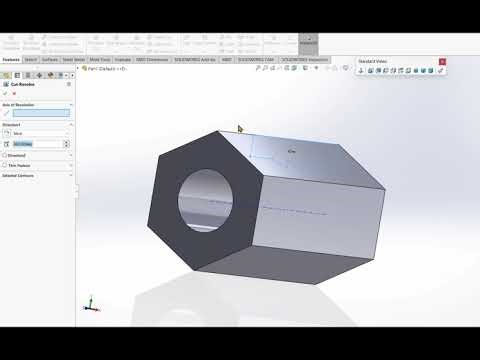The width and height of the screenshot is (480, 360).
Task: Open Direction1 revolve type dropdown
Action: 41,133
